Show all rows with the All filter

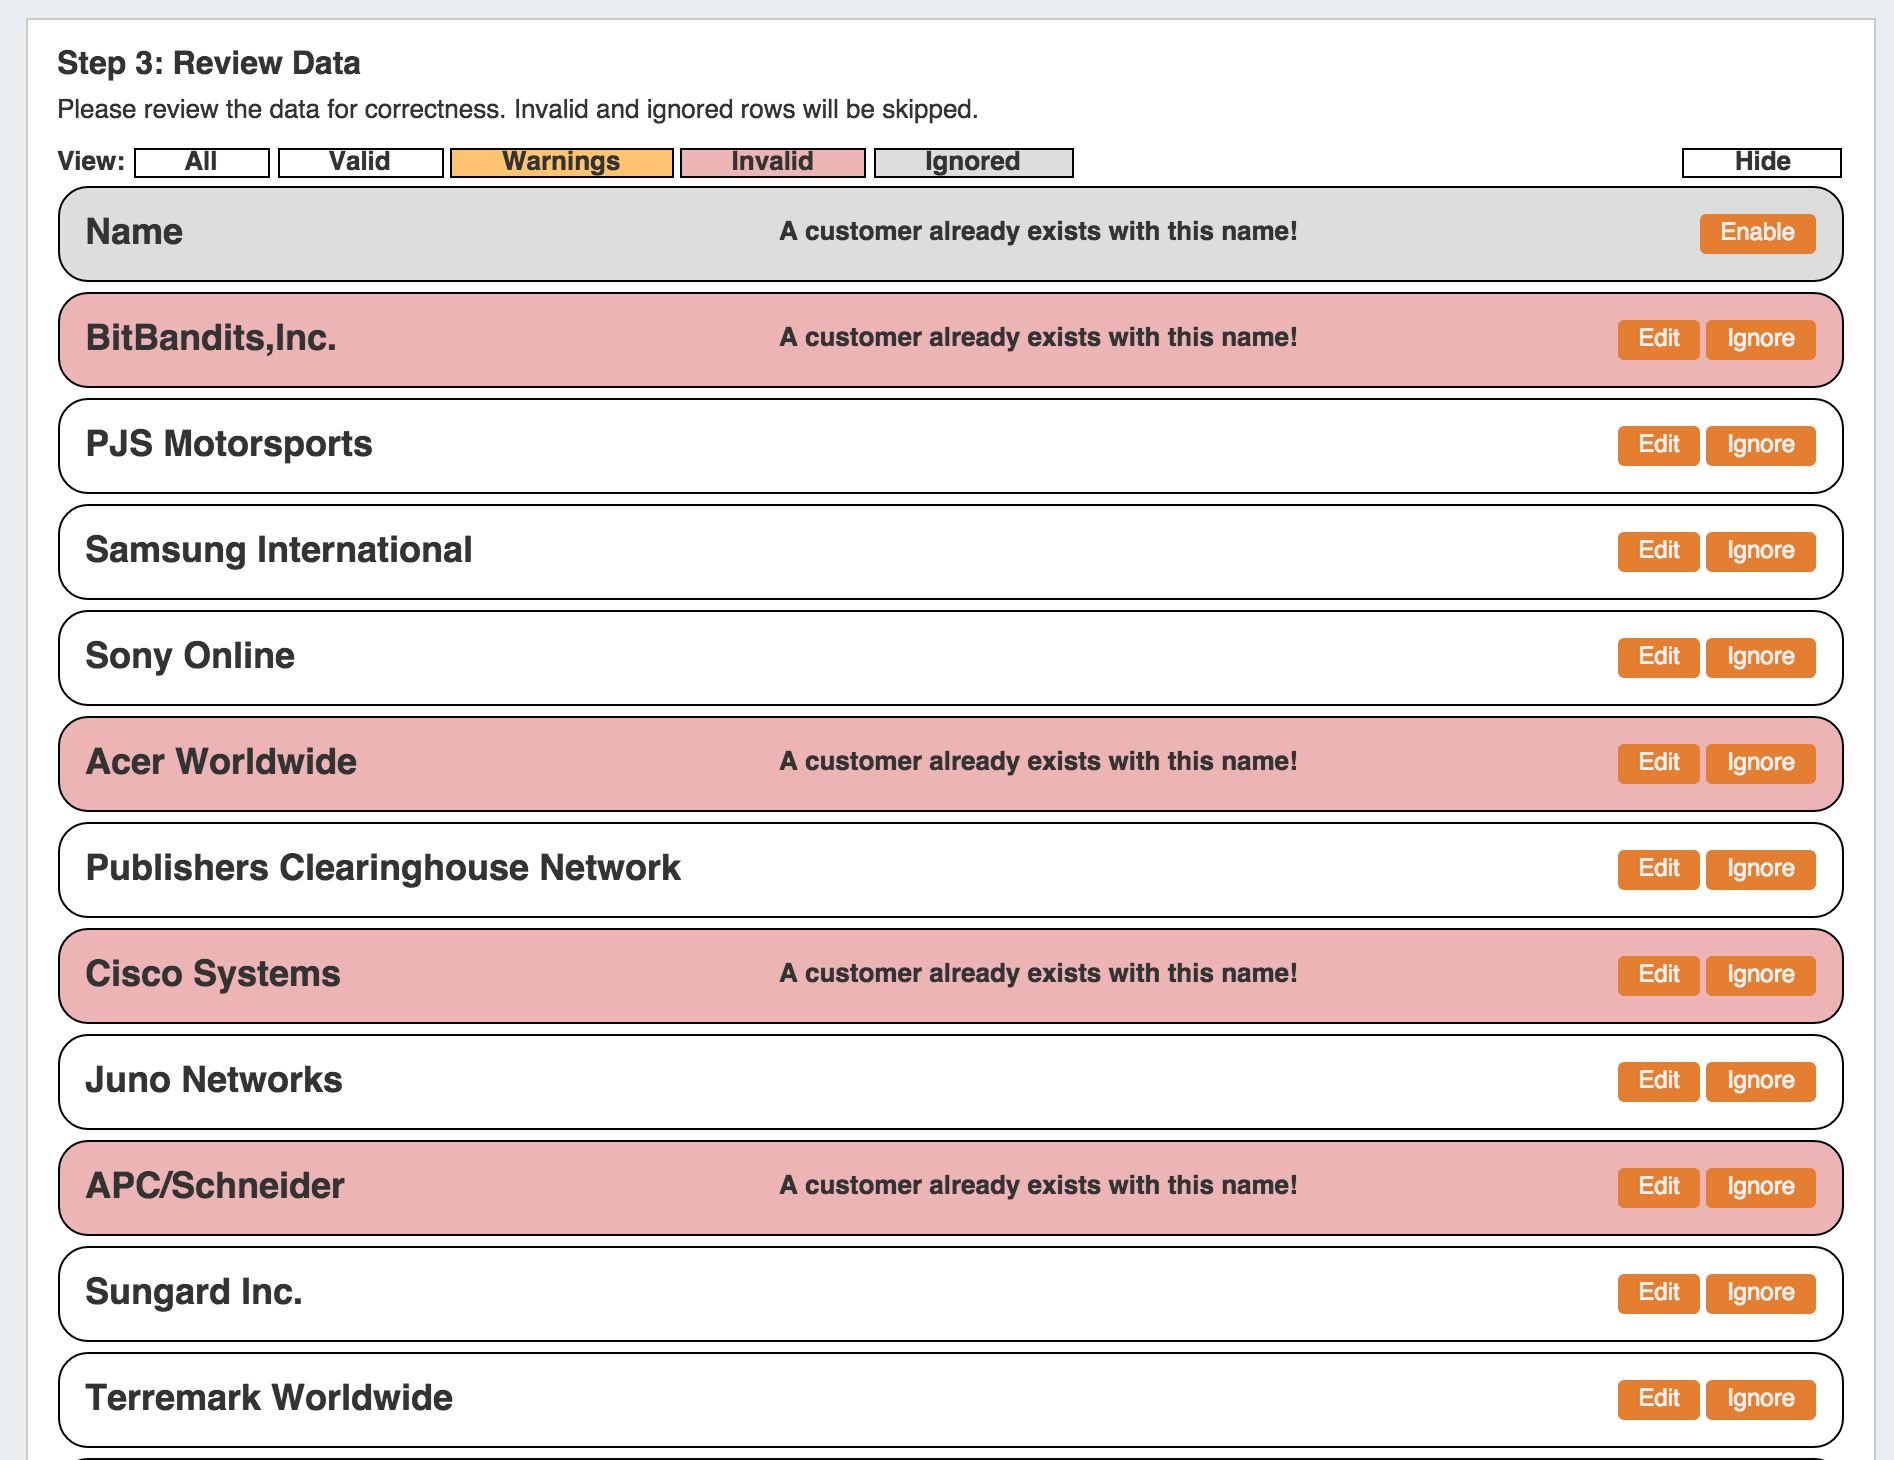[201, 162]
